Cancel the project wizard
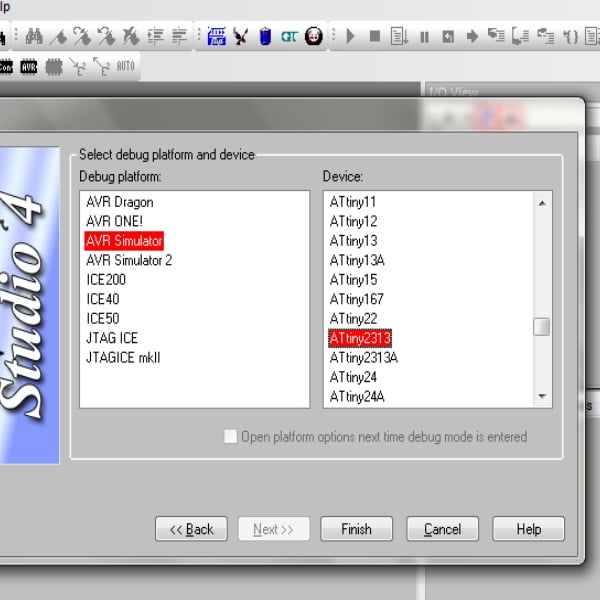Screen dimensions: 600x600 coord(442,529)
